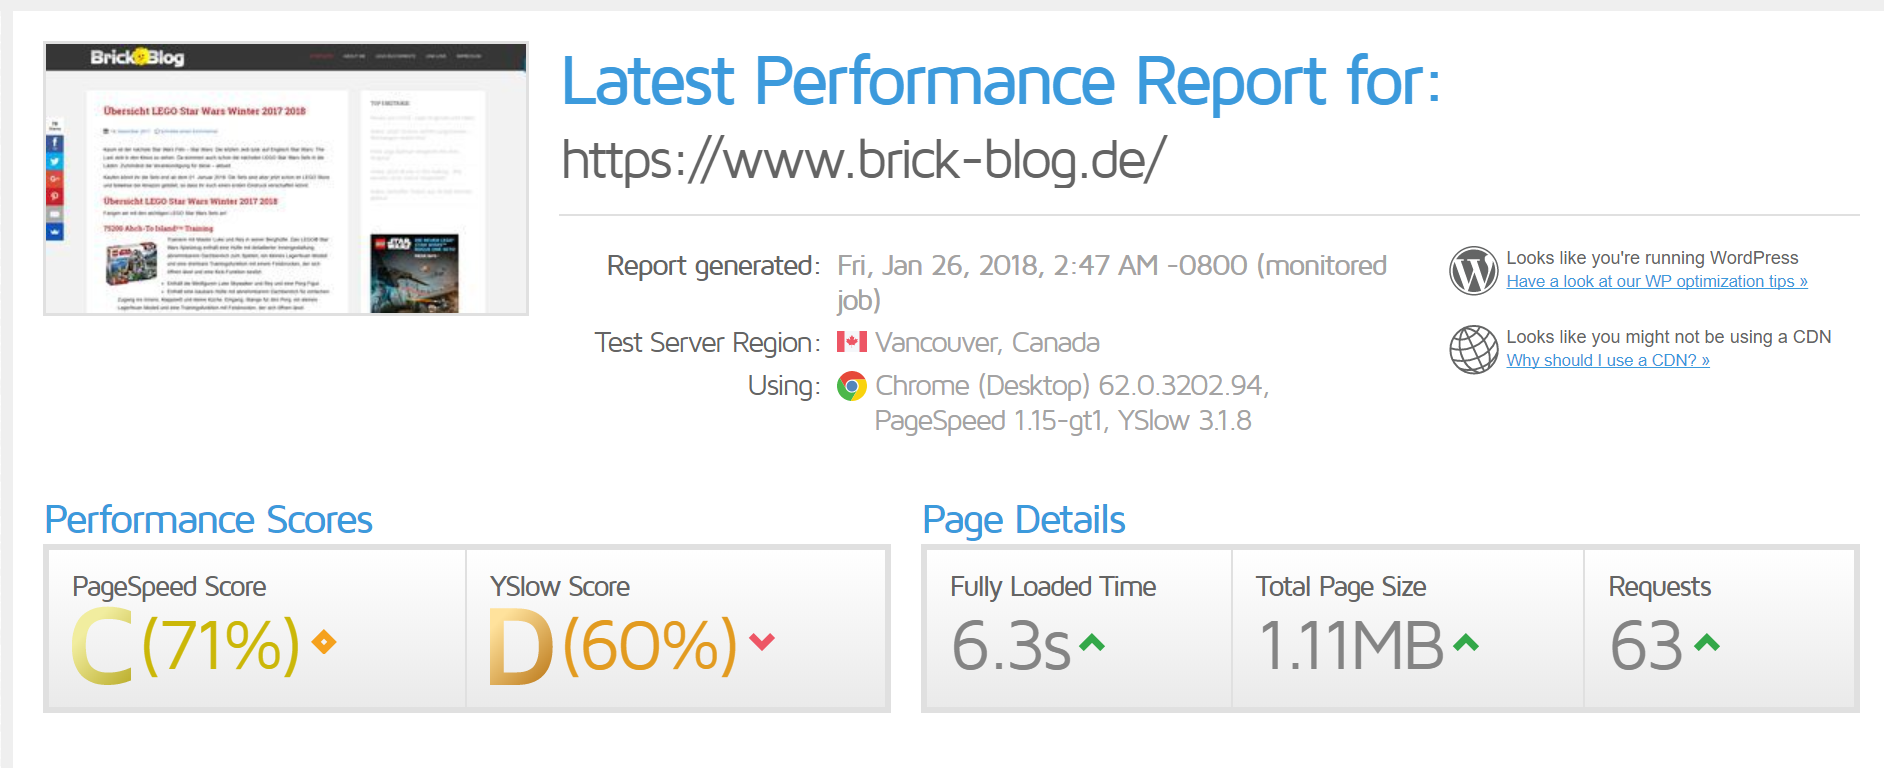
Task: Click the green arrow beside 1.11MB
Action: [1466, 643]
